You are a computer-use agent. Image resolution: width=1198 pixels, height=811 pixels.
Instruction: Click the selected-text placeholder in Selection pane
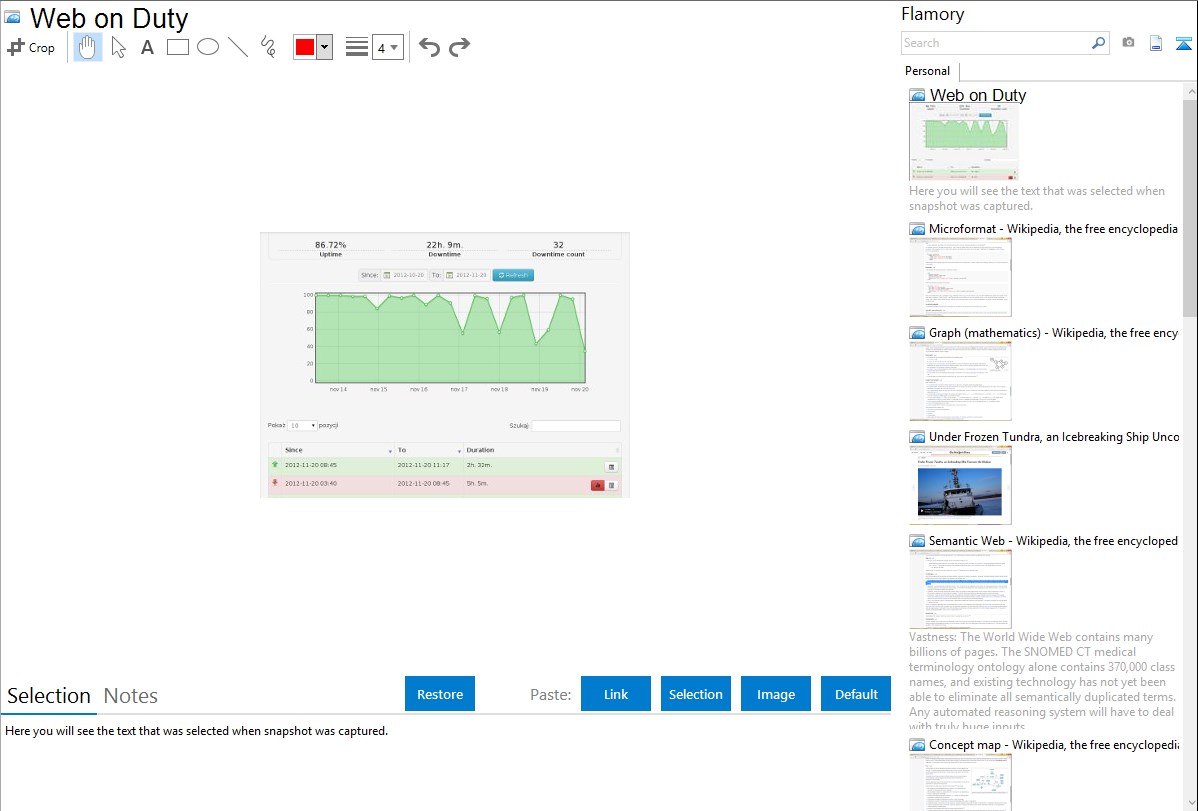pyautogui.click(x=196, y=731)
